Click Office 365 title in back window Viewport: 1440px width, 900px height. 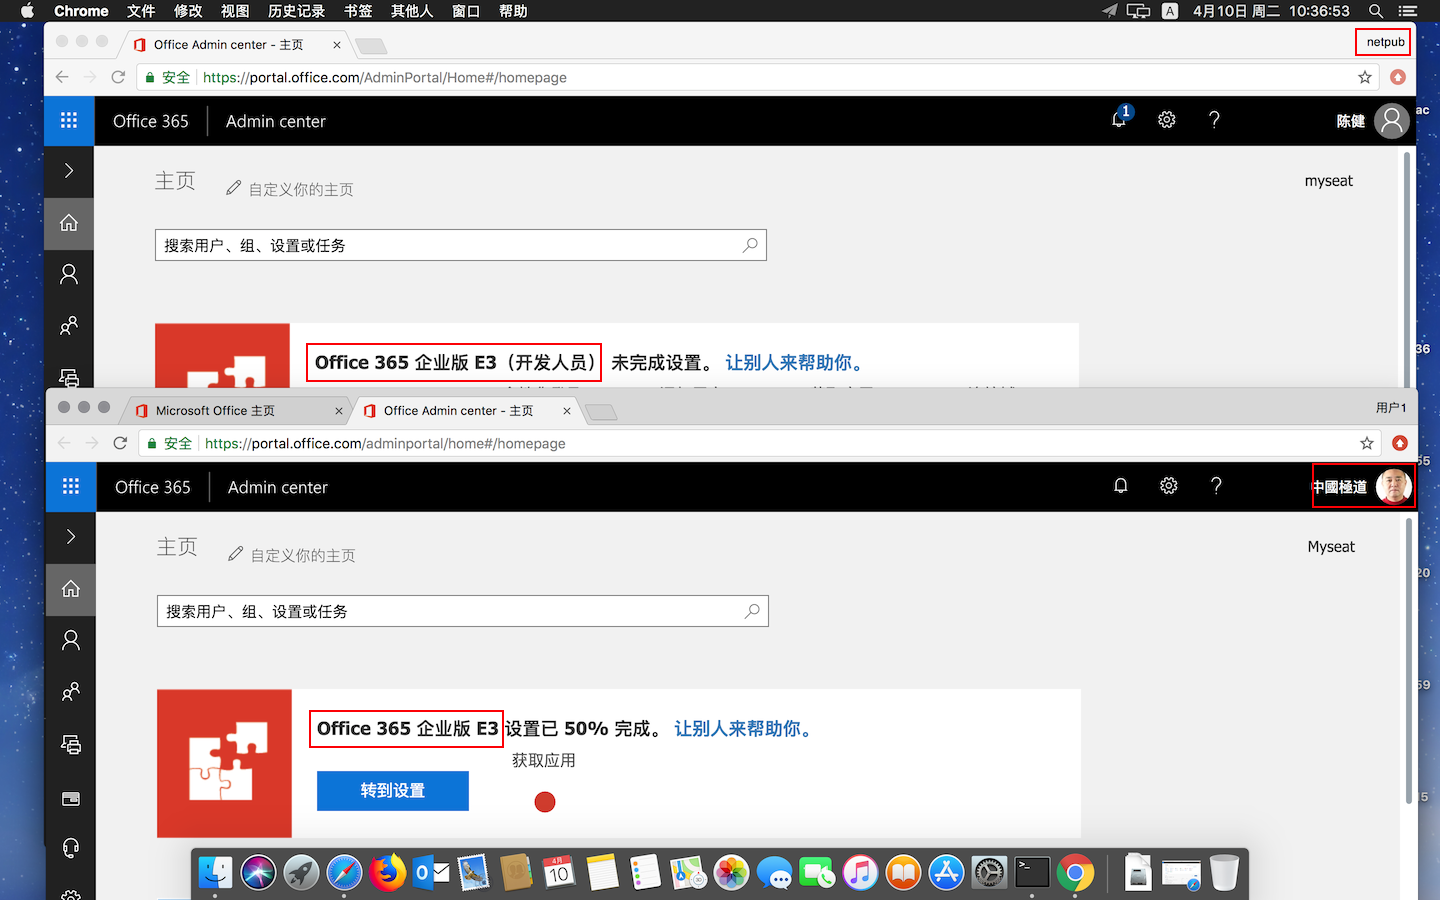[x=151, y=121]
